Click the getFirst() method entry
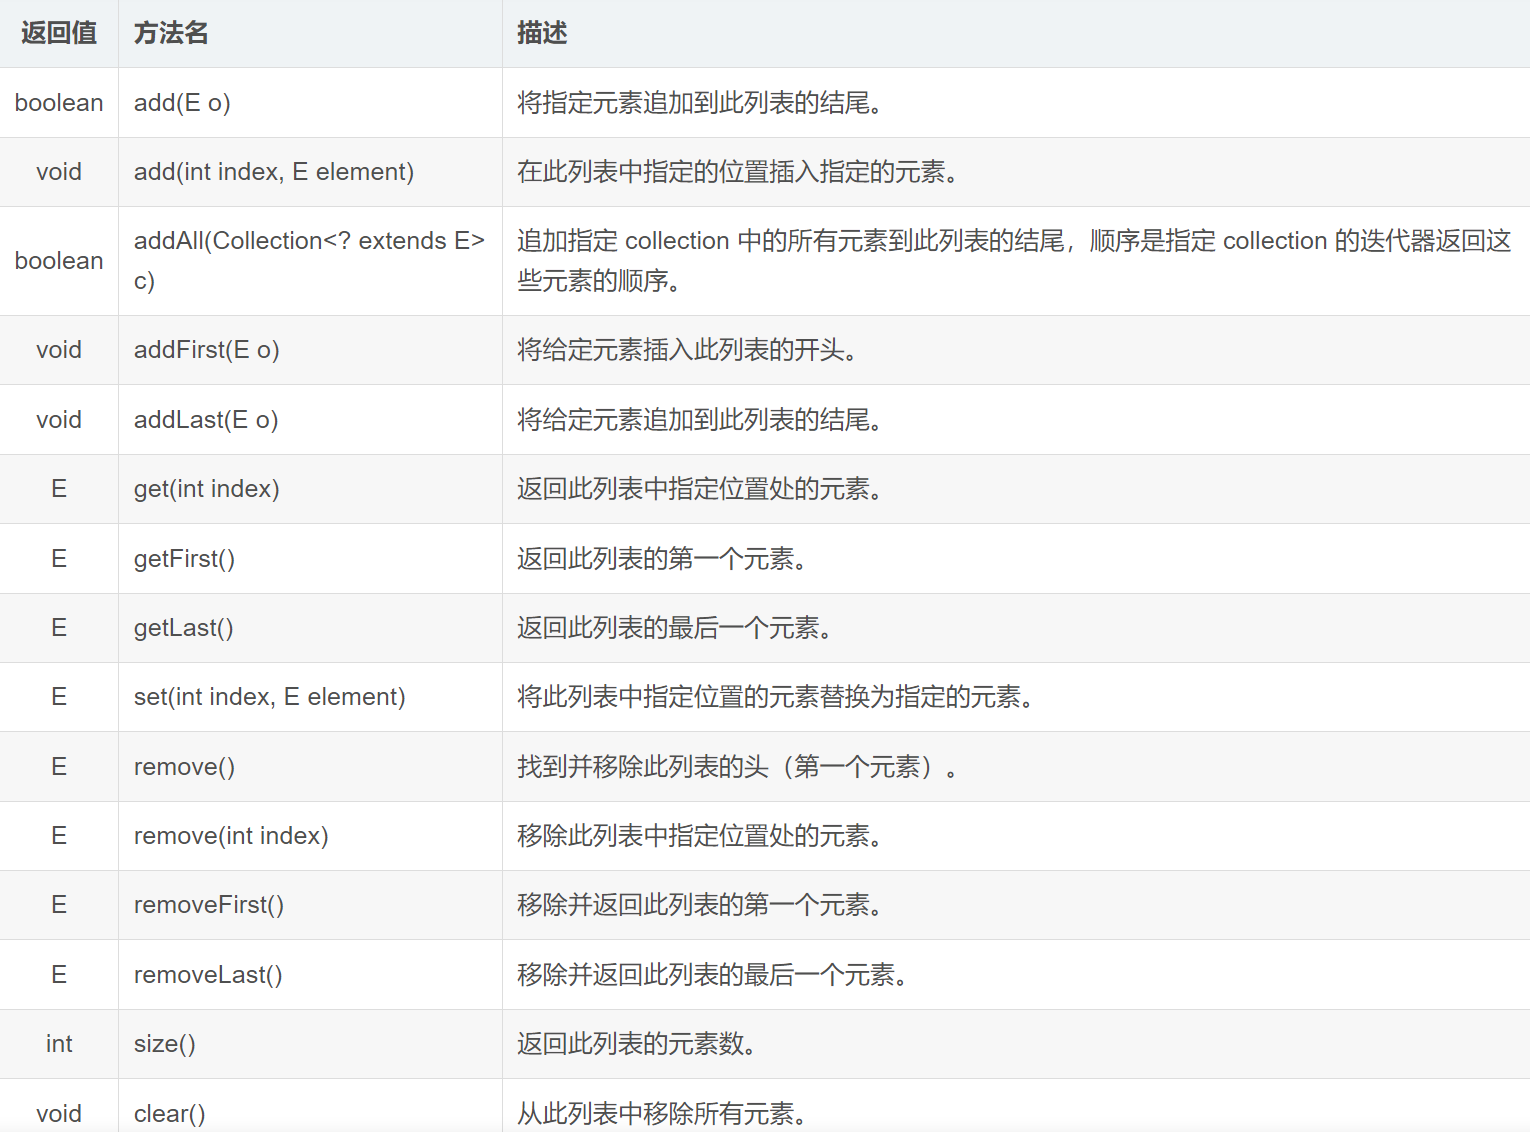 (184, 558)
